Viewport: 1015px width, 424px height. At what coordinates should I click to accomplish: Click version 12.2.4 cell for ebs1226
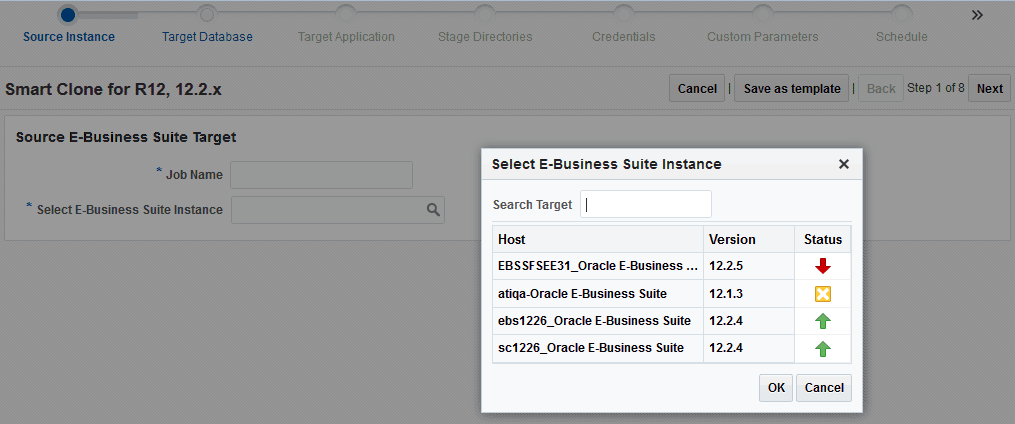tap(749, 321)
